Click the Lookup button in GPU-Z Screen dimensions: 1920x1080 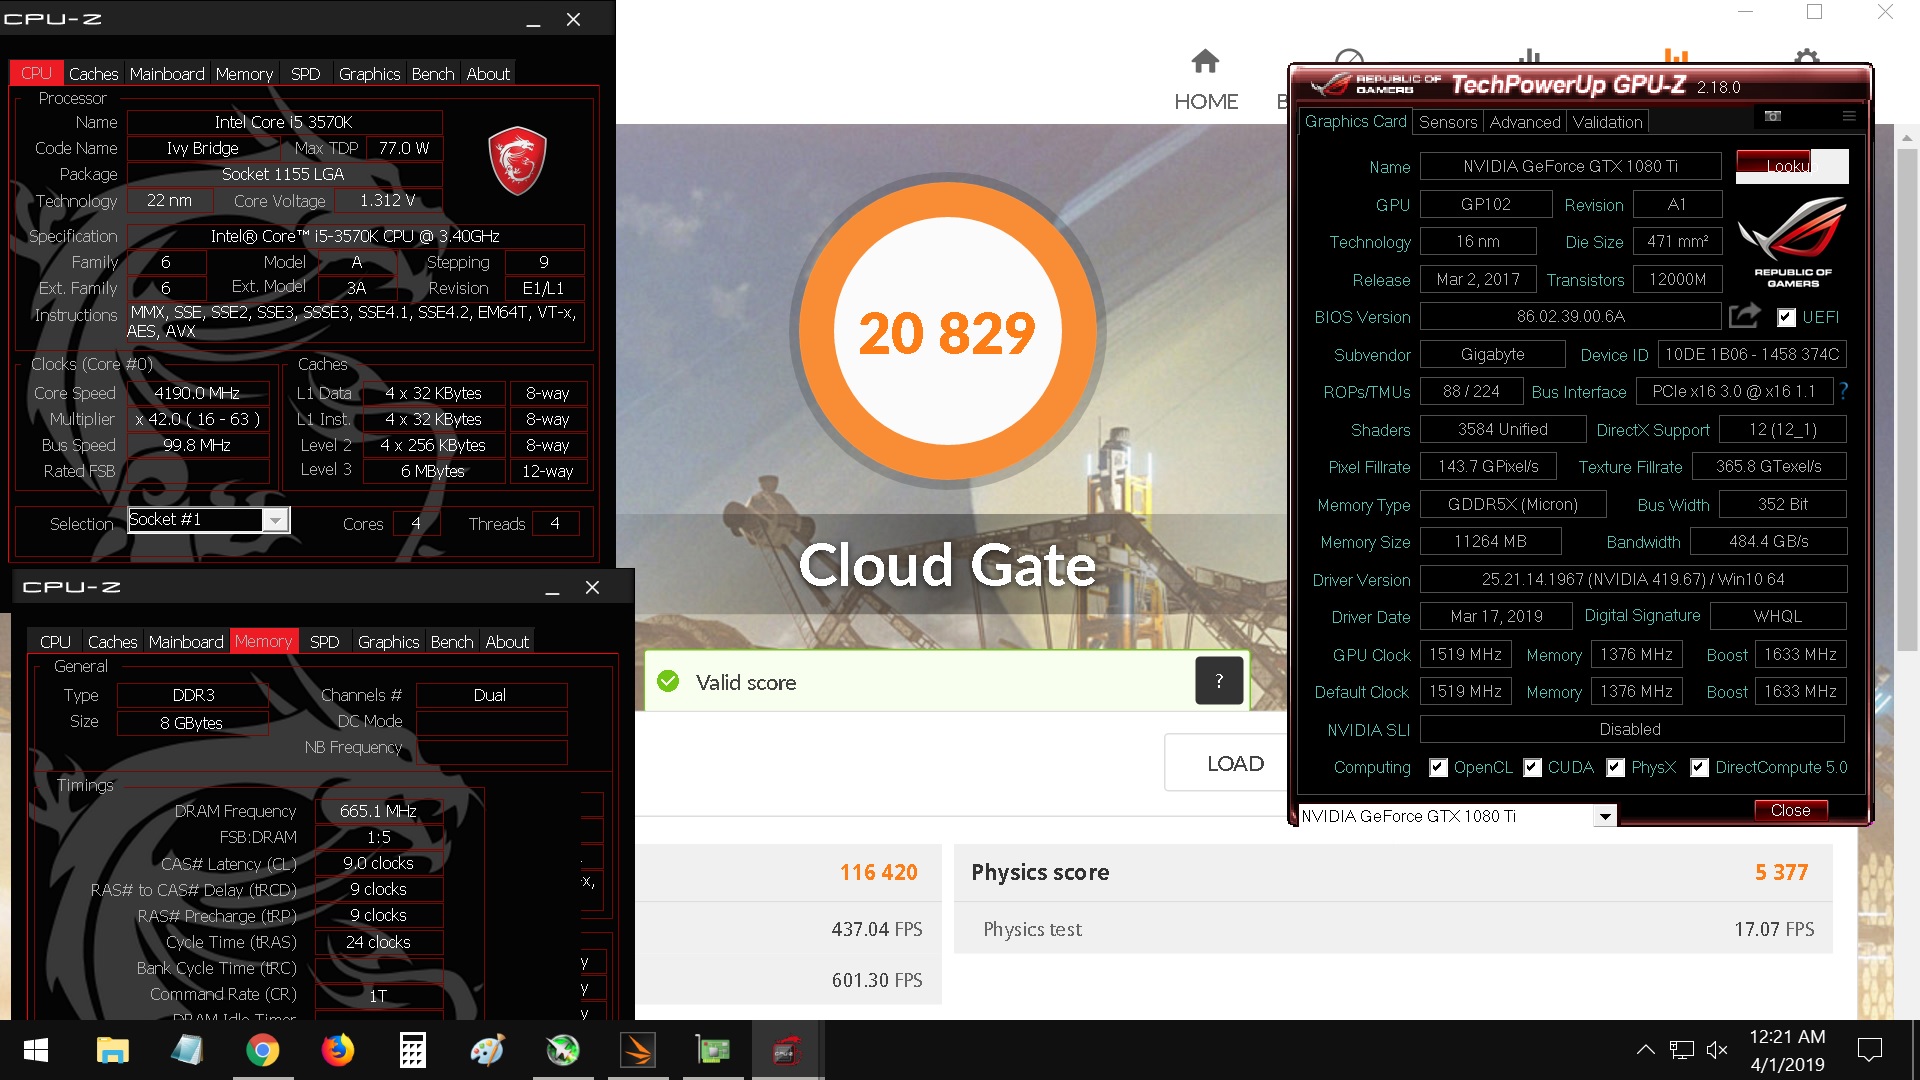(x=1792, y=166)
